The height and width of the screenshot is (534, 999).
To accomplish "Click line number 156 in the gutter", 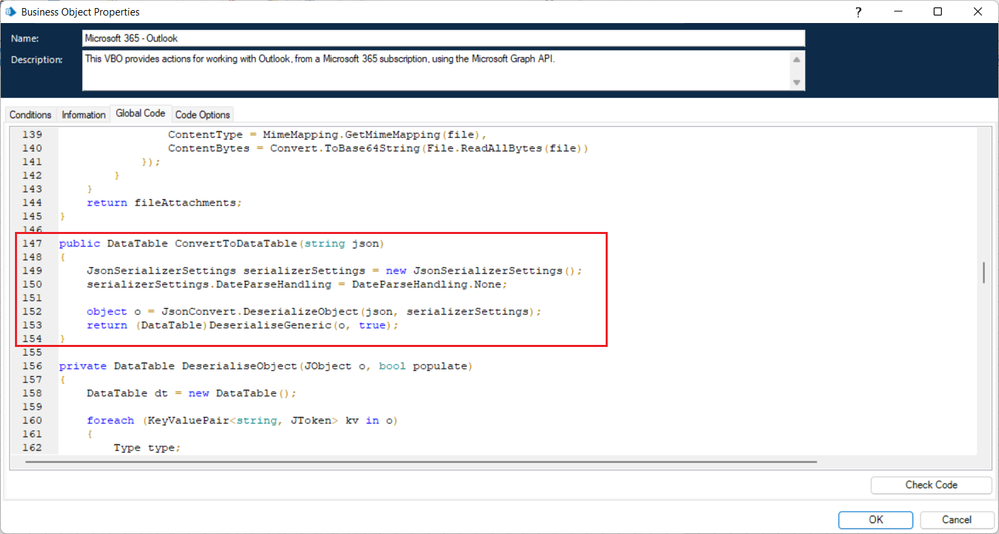I will (x=31, y=366).
